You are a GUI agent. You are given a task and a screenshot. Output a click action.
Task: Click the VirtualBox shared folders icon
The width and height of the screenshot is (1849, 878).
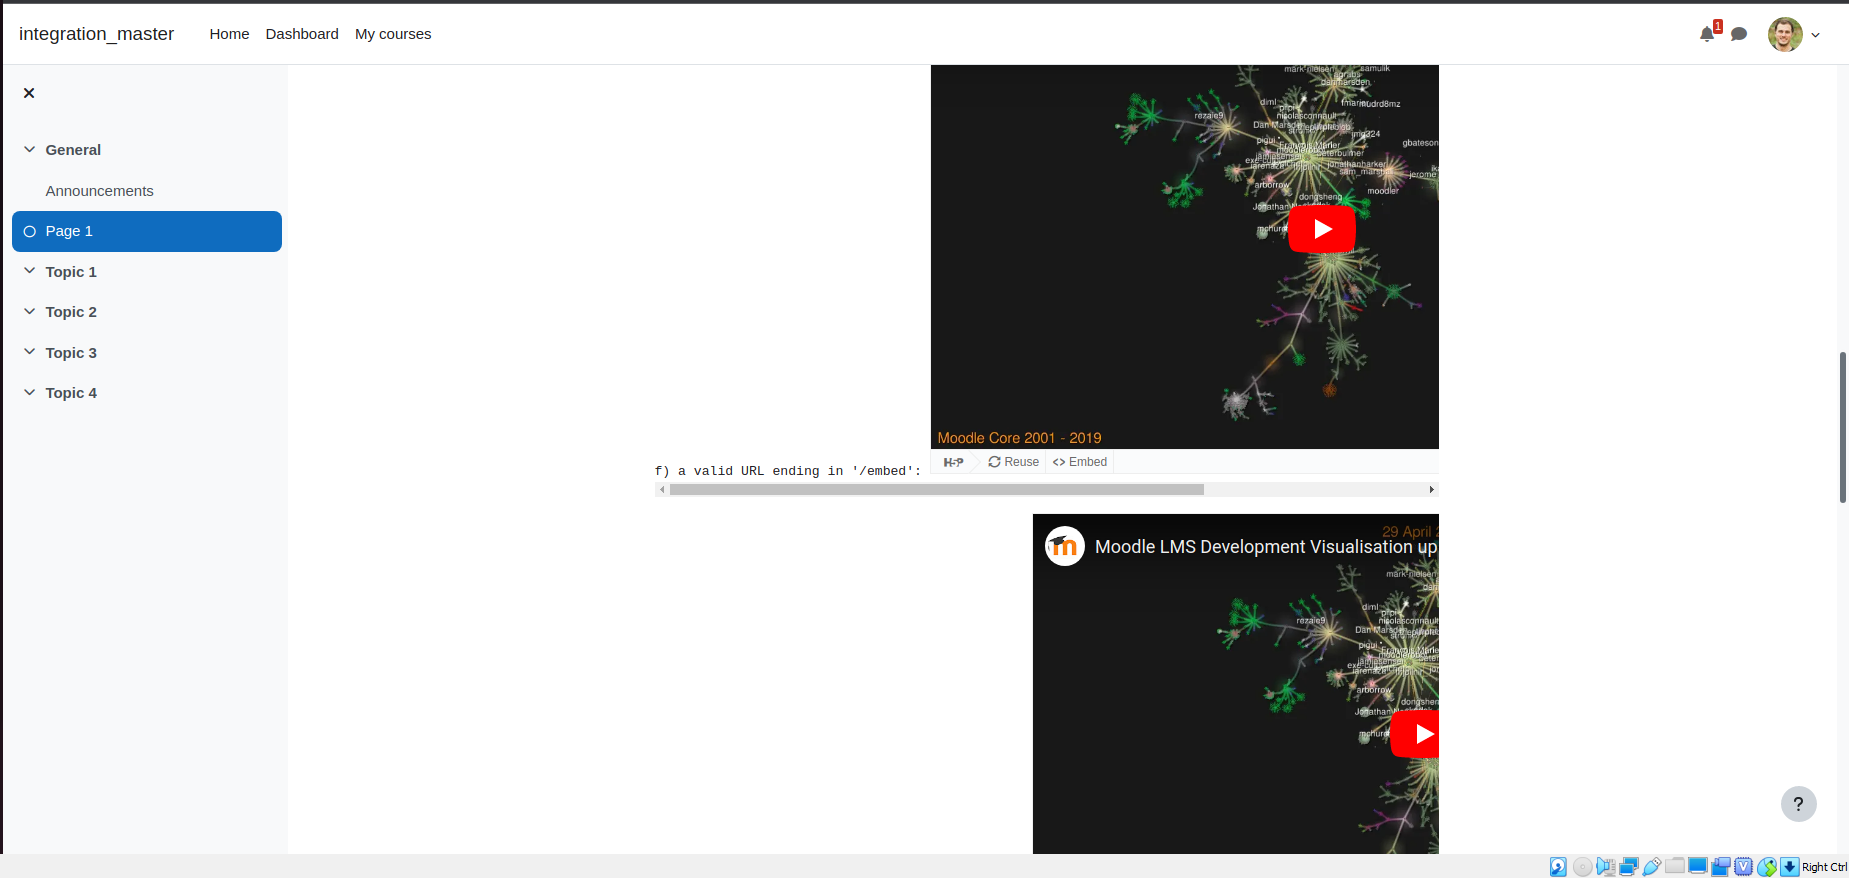pos(1675,866)
